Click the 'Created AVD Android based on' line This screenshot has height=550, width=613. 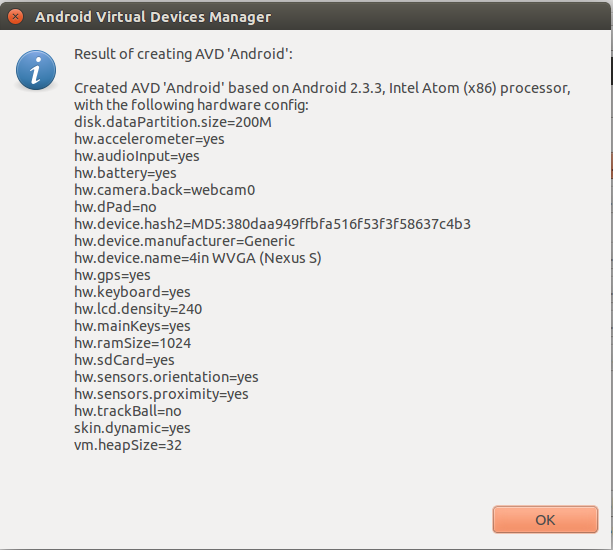click(x=322, y=88)
